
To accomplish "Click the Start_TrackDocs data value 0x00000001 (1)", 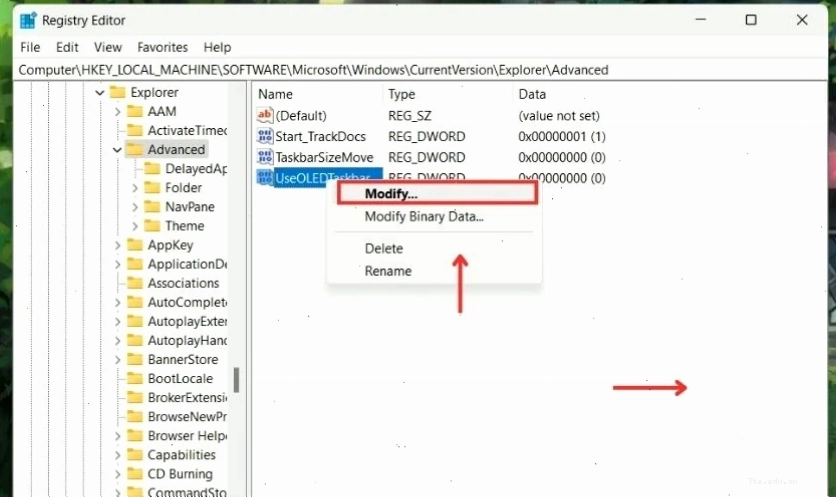I will tap(562, 136).
